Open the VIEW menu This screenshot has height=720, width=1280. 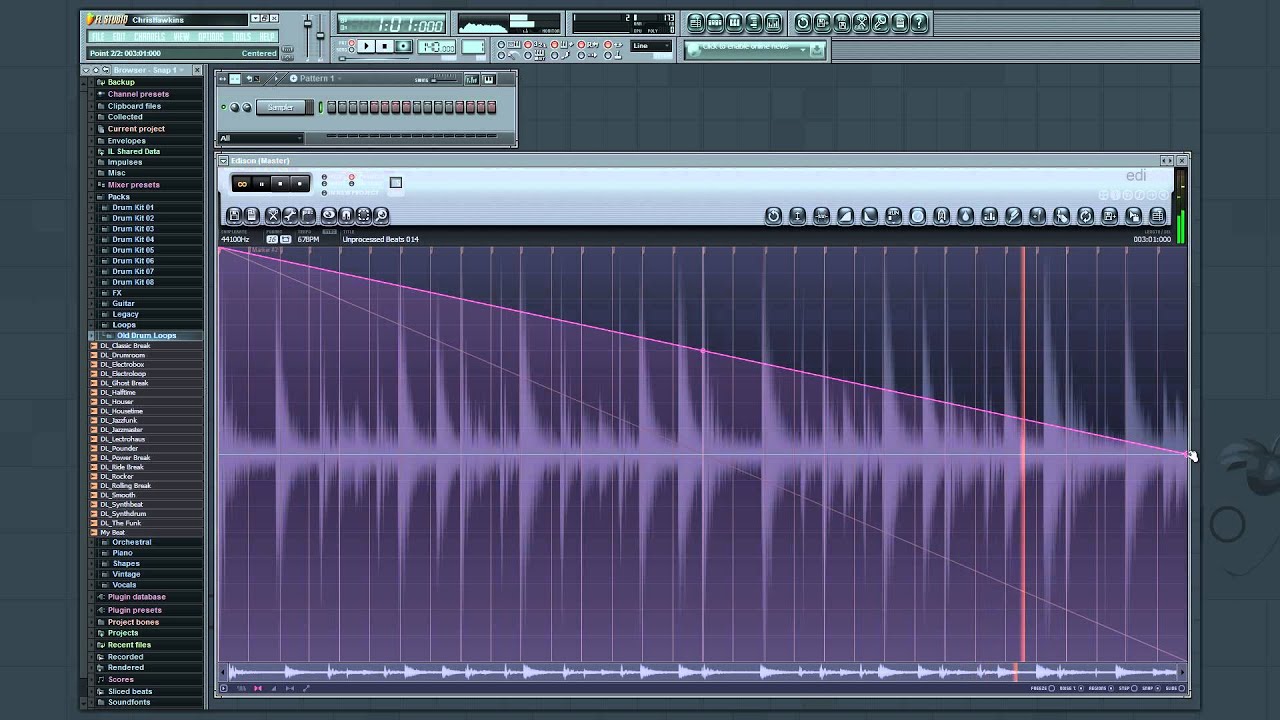[181, 37]
